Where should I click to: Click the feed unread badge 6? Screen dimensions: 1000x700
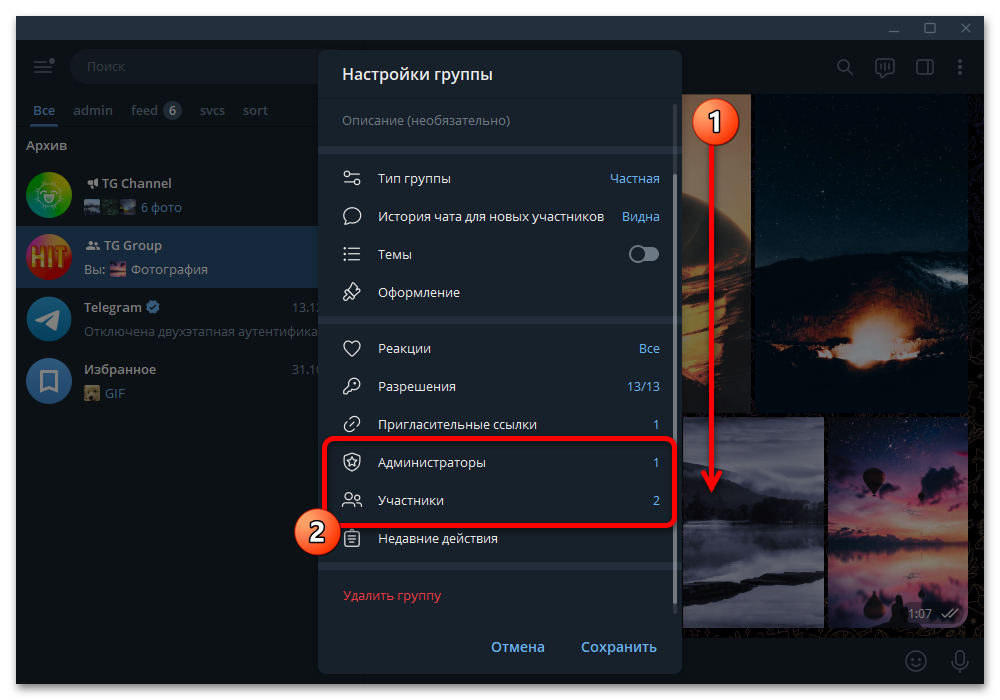(x=172, y=110)
